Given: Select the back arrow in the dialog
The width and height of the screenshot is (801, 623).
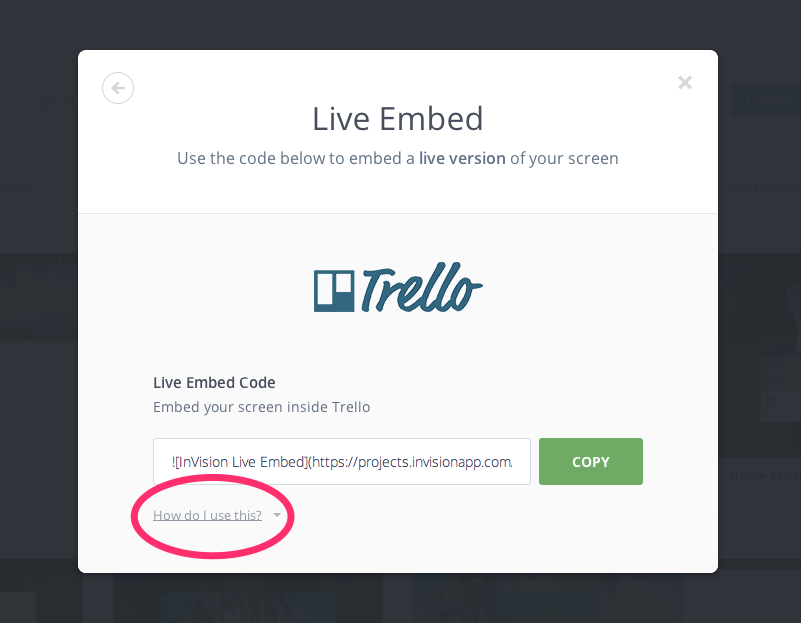Looking at the screenshot, I should point(118,88).
